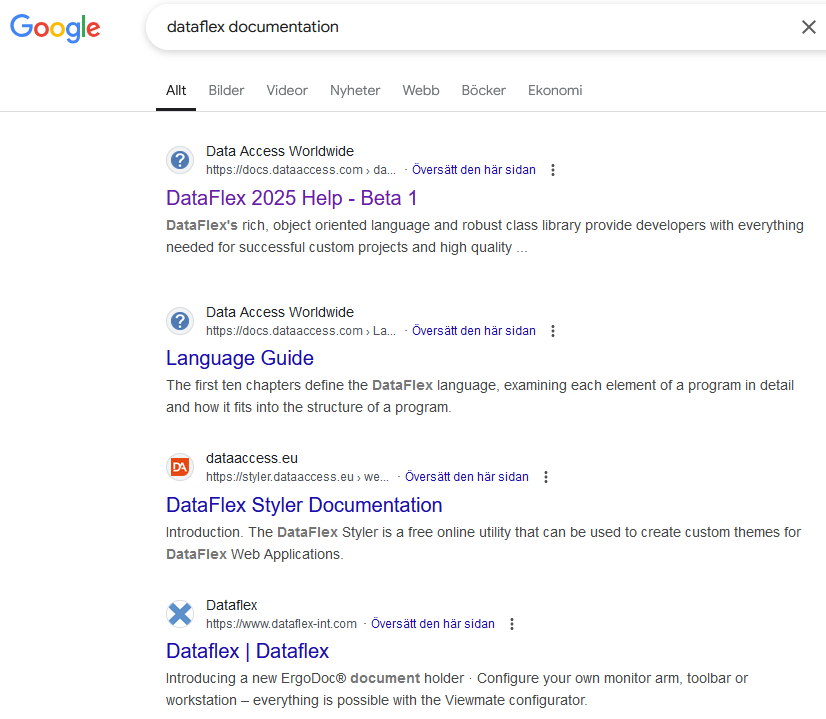The image size is (826, 719).
Task: Click the 'Dataflex' site name above dataflex-int.com
Action: [x=231, y=605]
